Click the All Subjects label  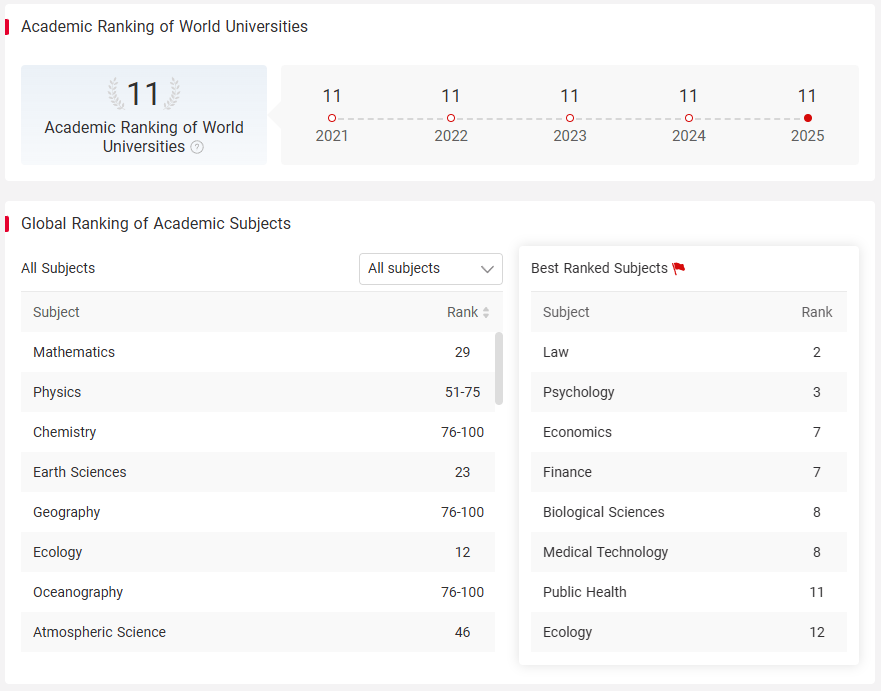(58, 269)
